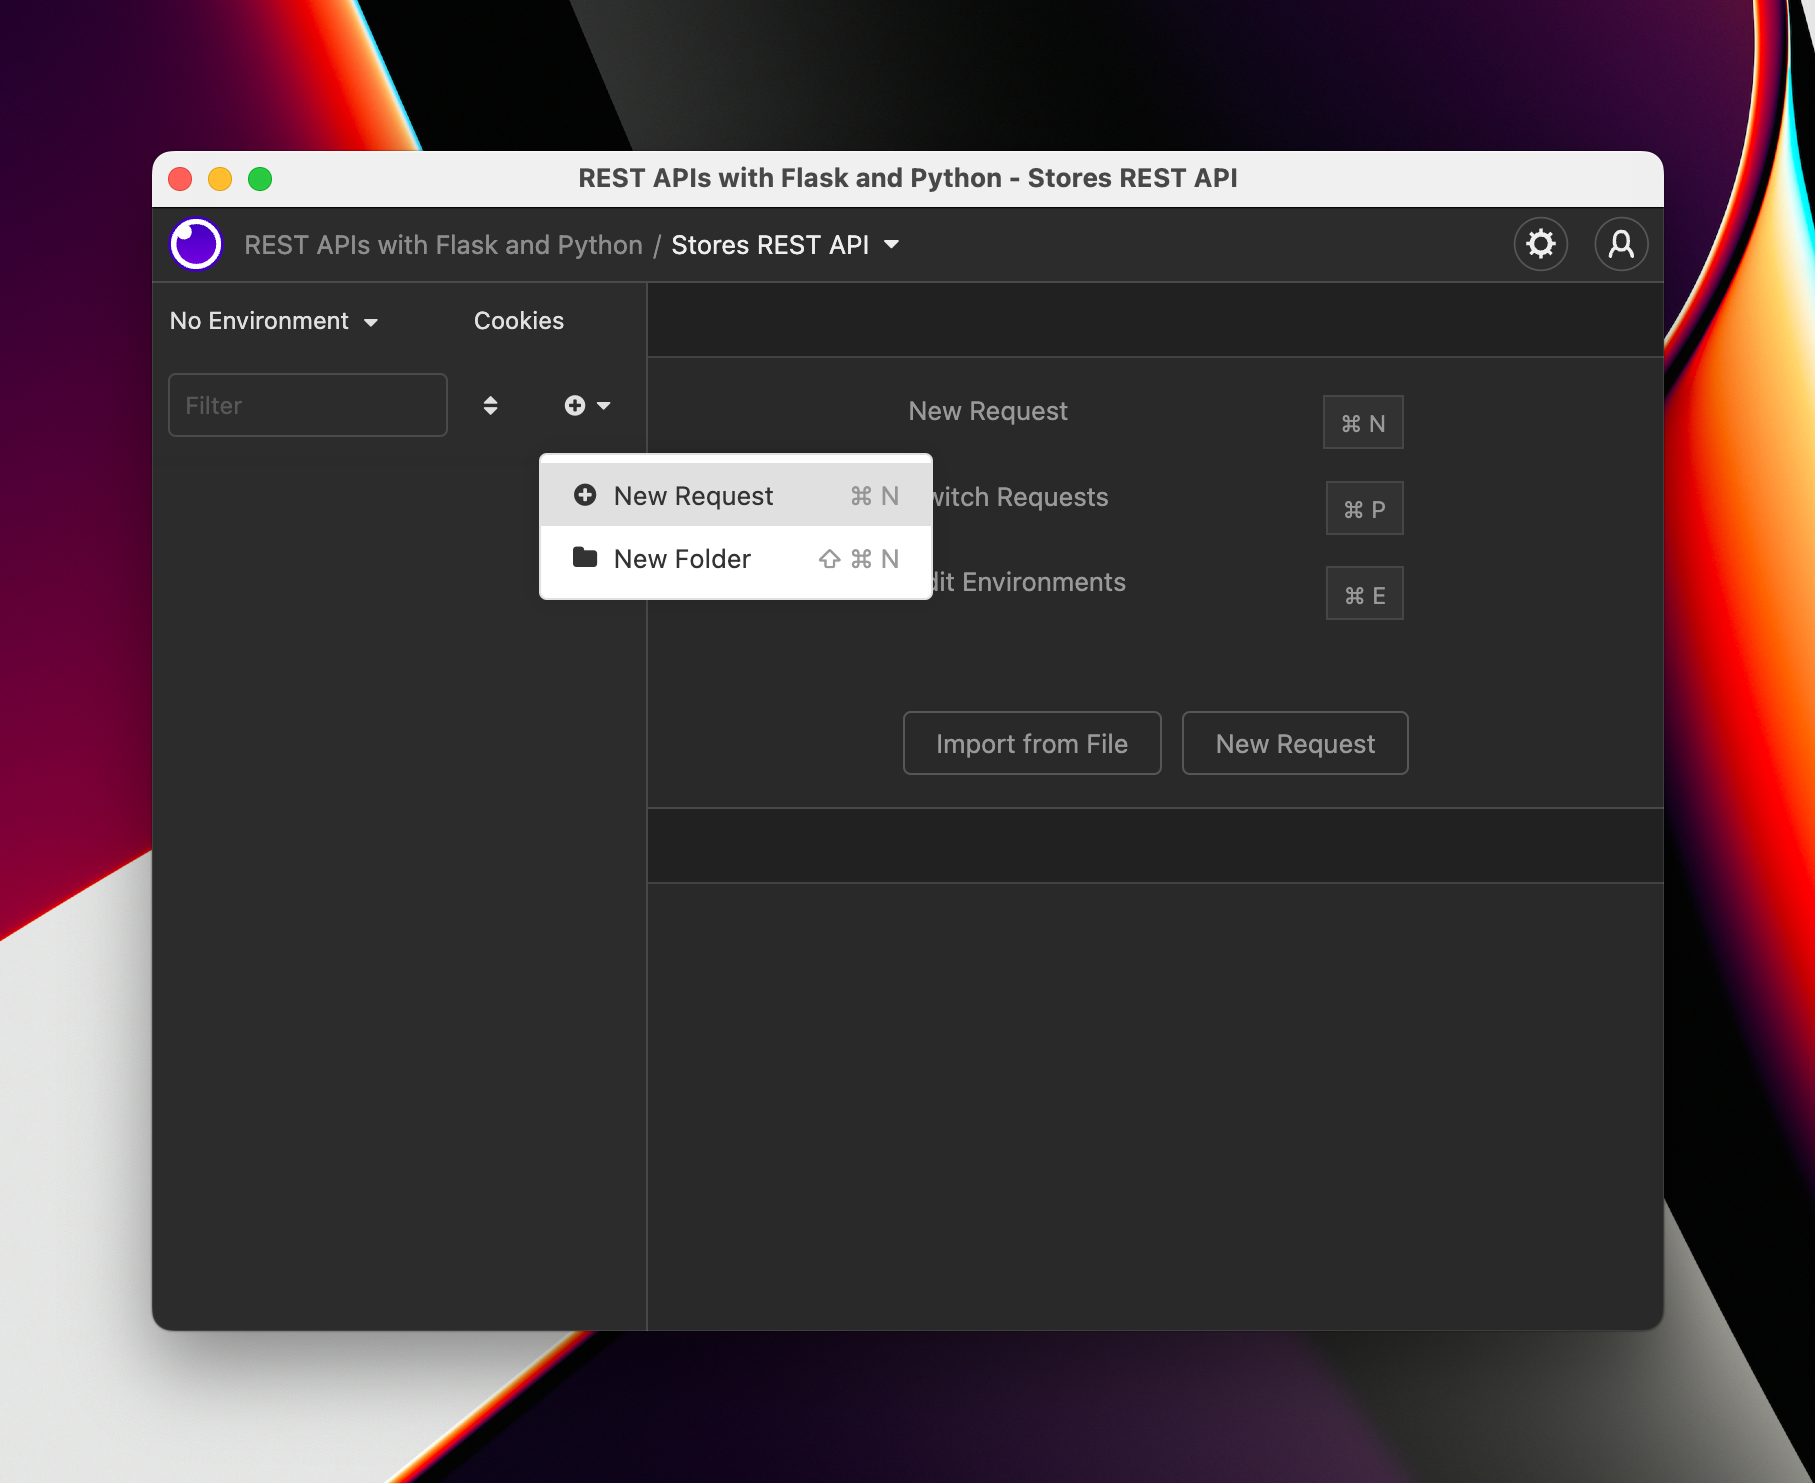
Task: Click the plus create icon in sidebar
Action: (575, 405)
